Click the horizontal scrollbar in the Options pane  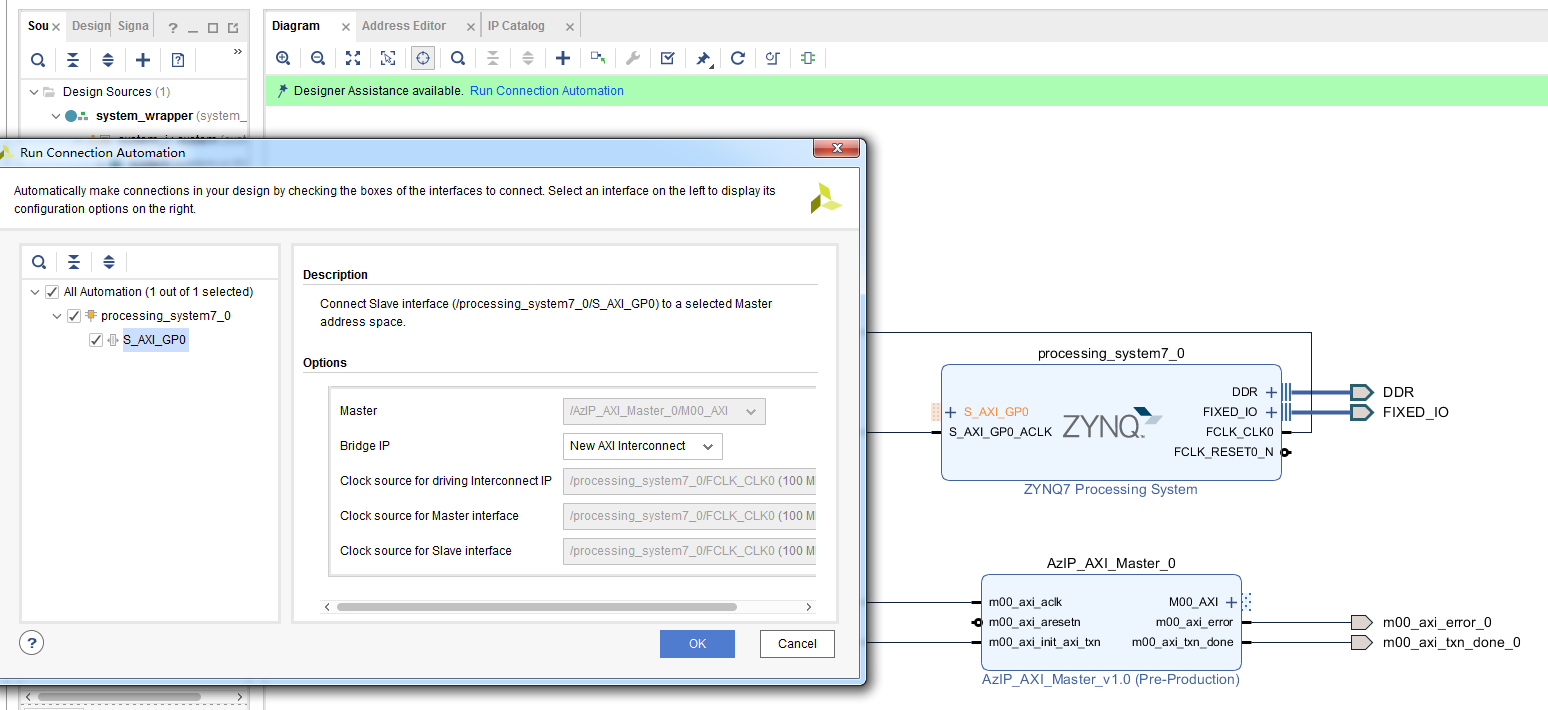coord(537,607)
